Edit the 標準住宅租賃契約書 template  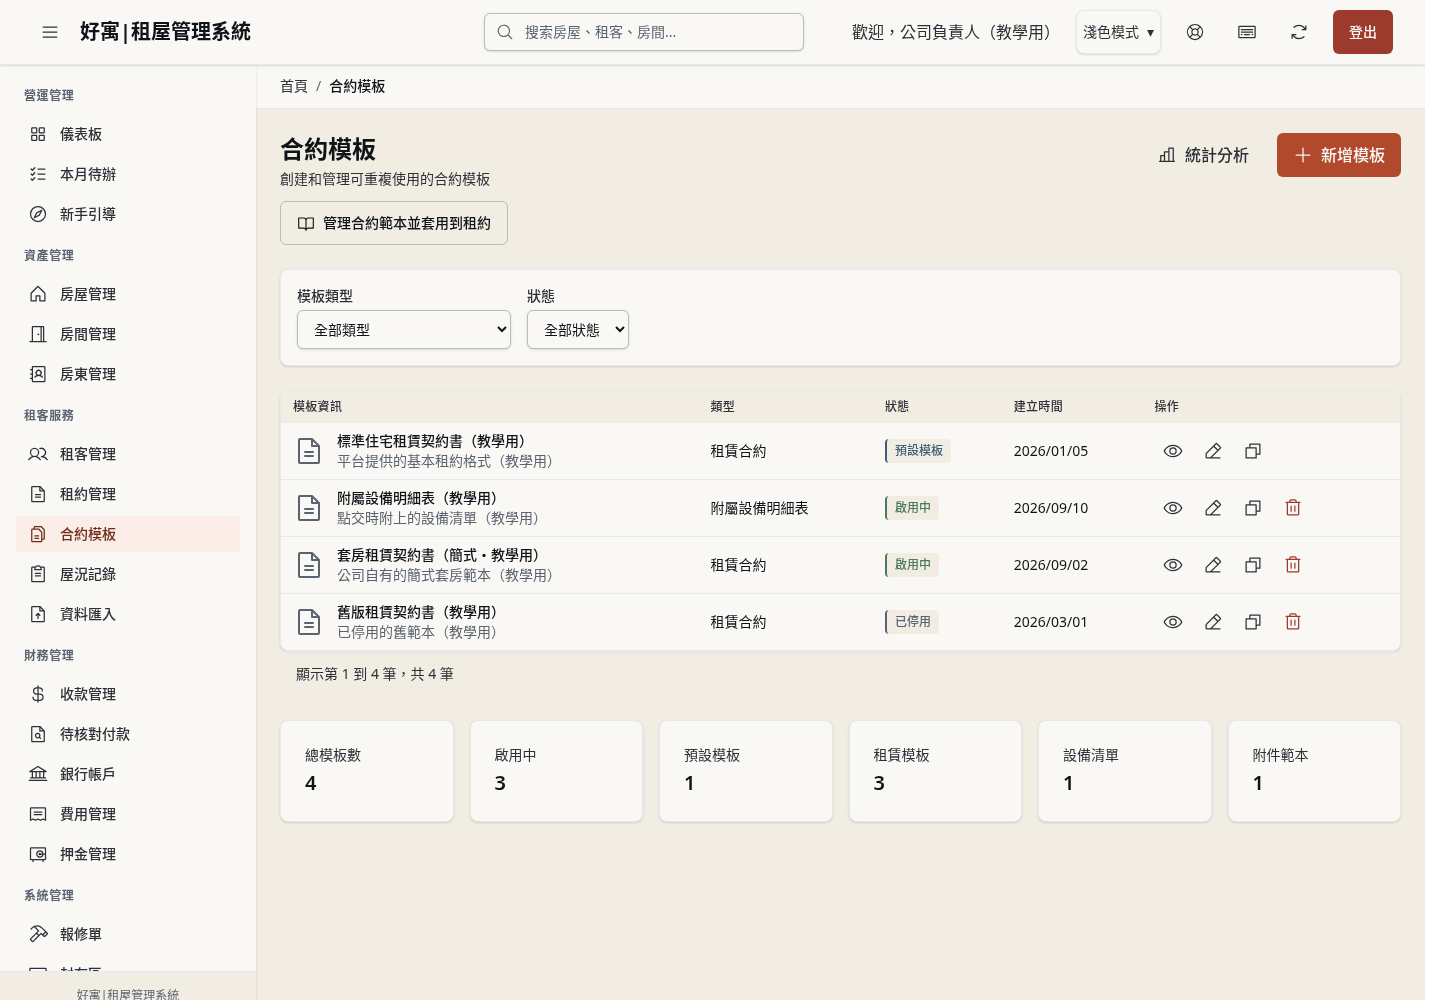tap(1213, 451)
